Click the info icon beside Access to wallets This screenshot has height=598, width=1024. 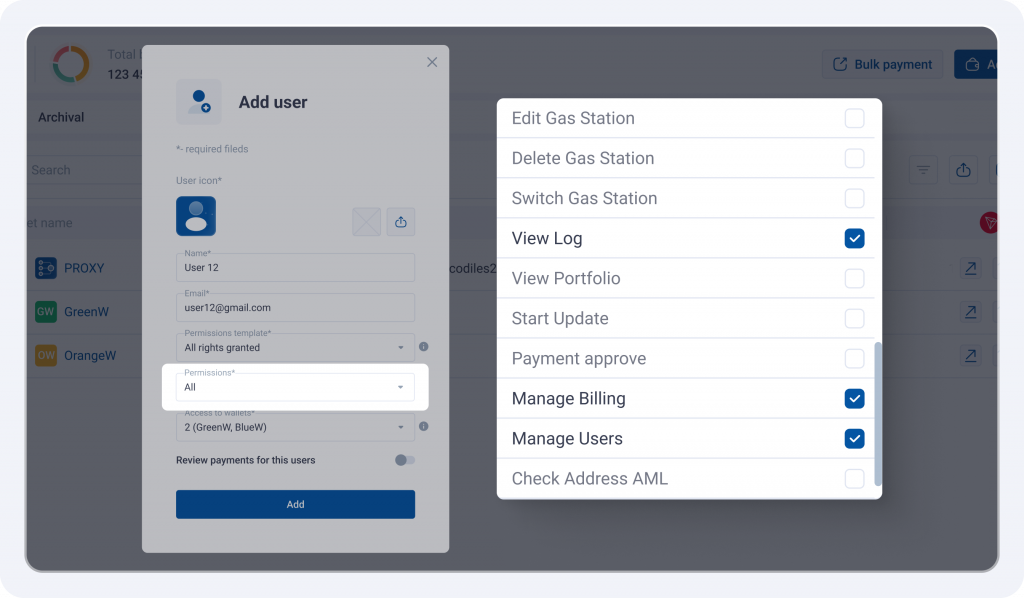[x=424, y=426]
